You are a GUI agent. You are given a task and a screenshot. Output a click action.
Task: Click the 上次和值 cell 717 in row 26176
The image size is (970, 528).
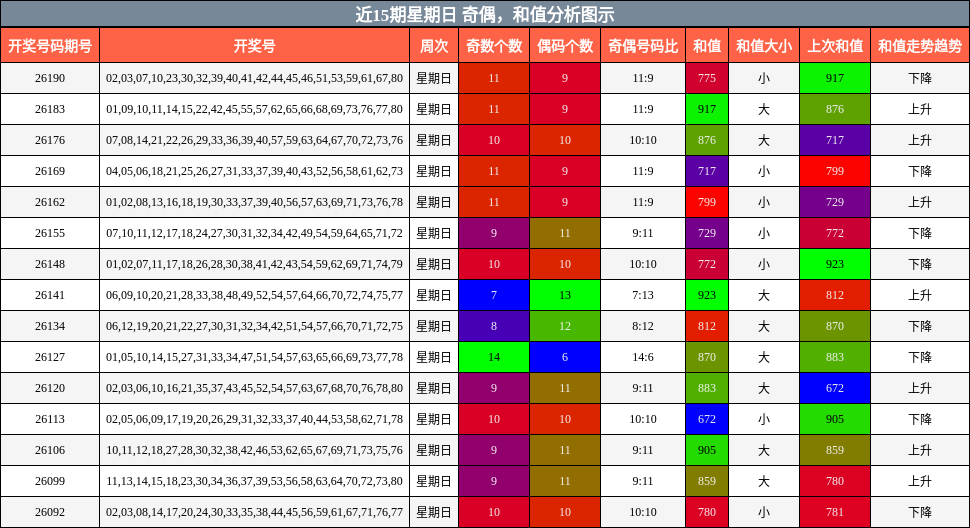click(835, 140)
